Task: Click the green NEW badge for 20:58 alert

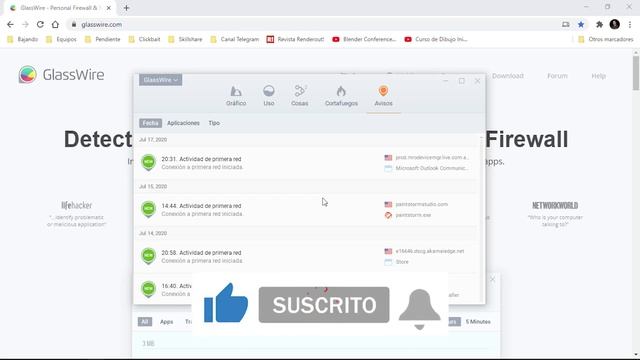Action: click(x=149, y=256)
